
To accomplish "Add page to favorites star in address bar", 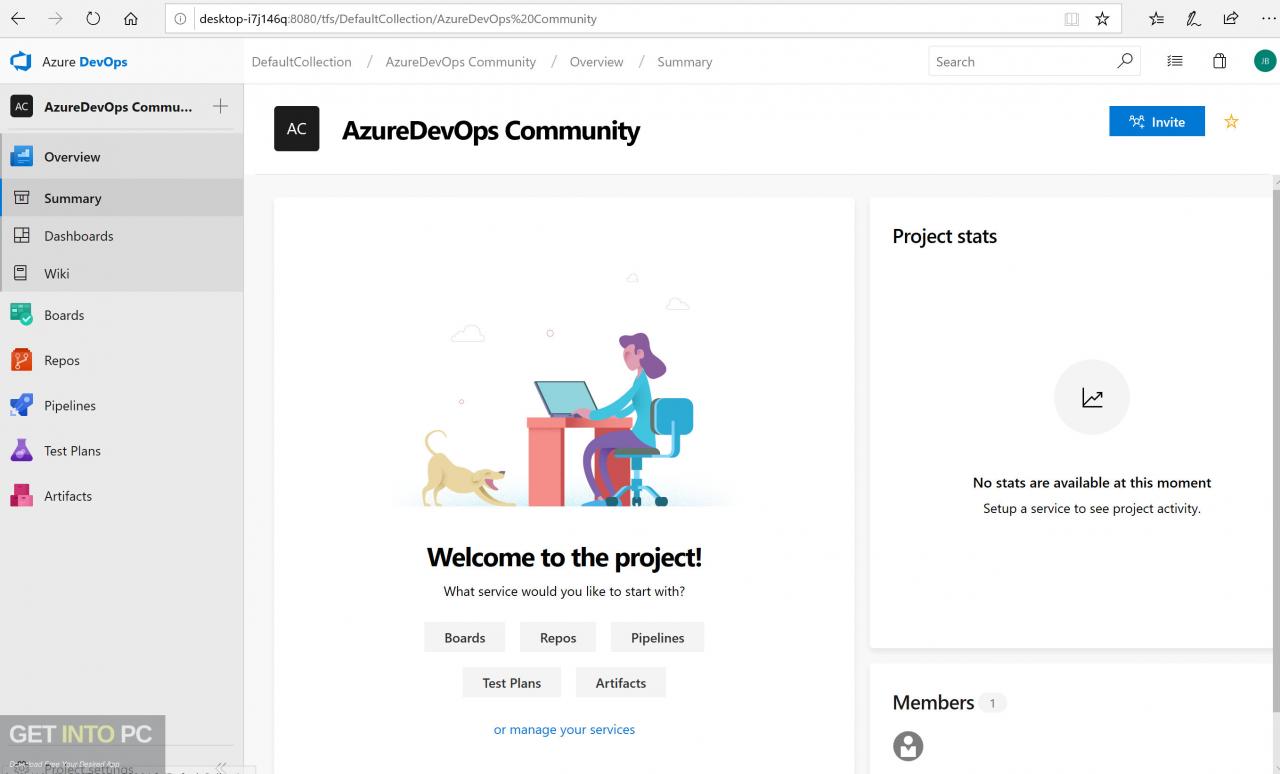I will tap(1102, 19).
